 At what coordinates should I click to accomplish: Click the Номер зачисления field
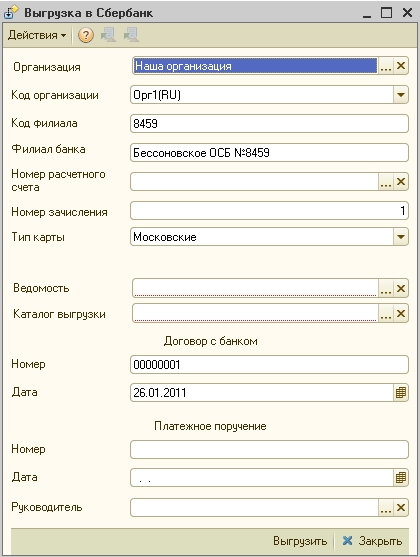269,211
